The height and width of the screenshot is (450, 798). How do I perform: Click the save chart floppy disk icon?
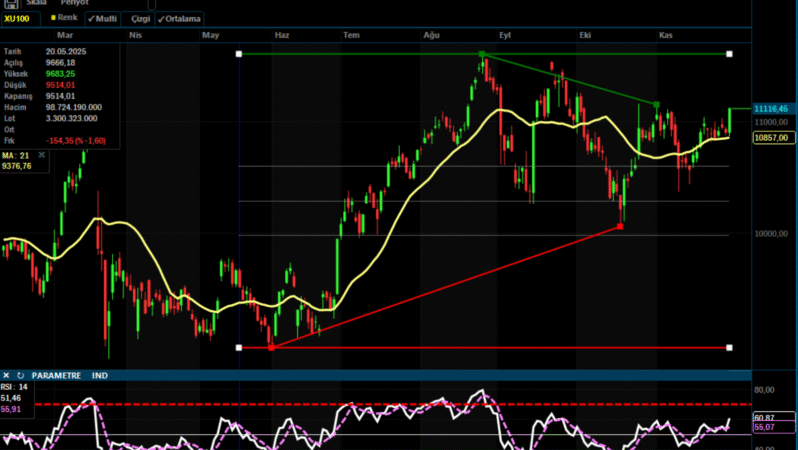click(x=10, y=4)
